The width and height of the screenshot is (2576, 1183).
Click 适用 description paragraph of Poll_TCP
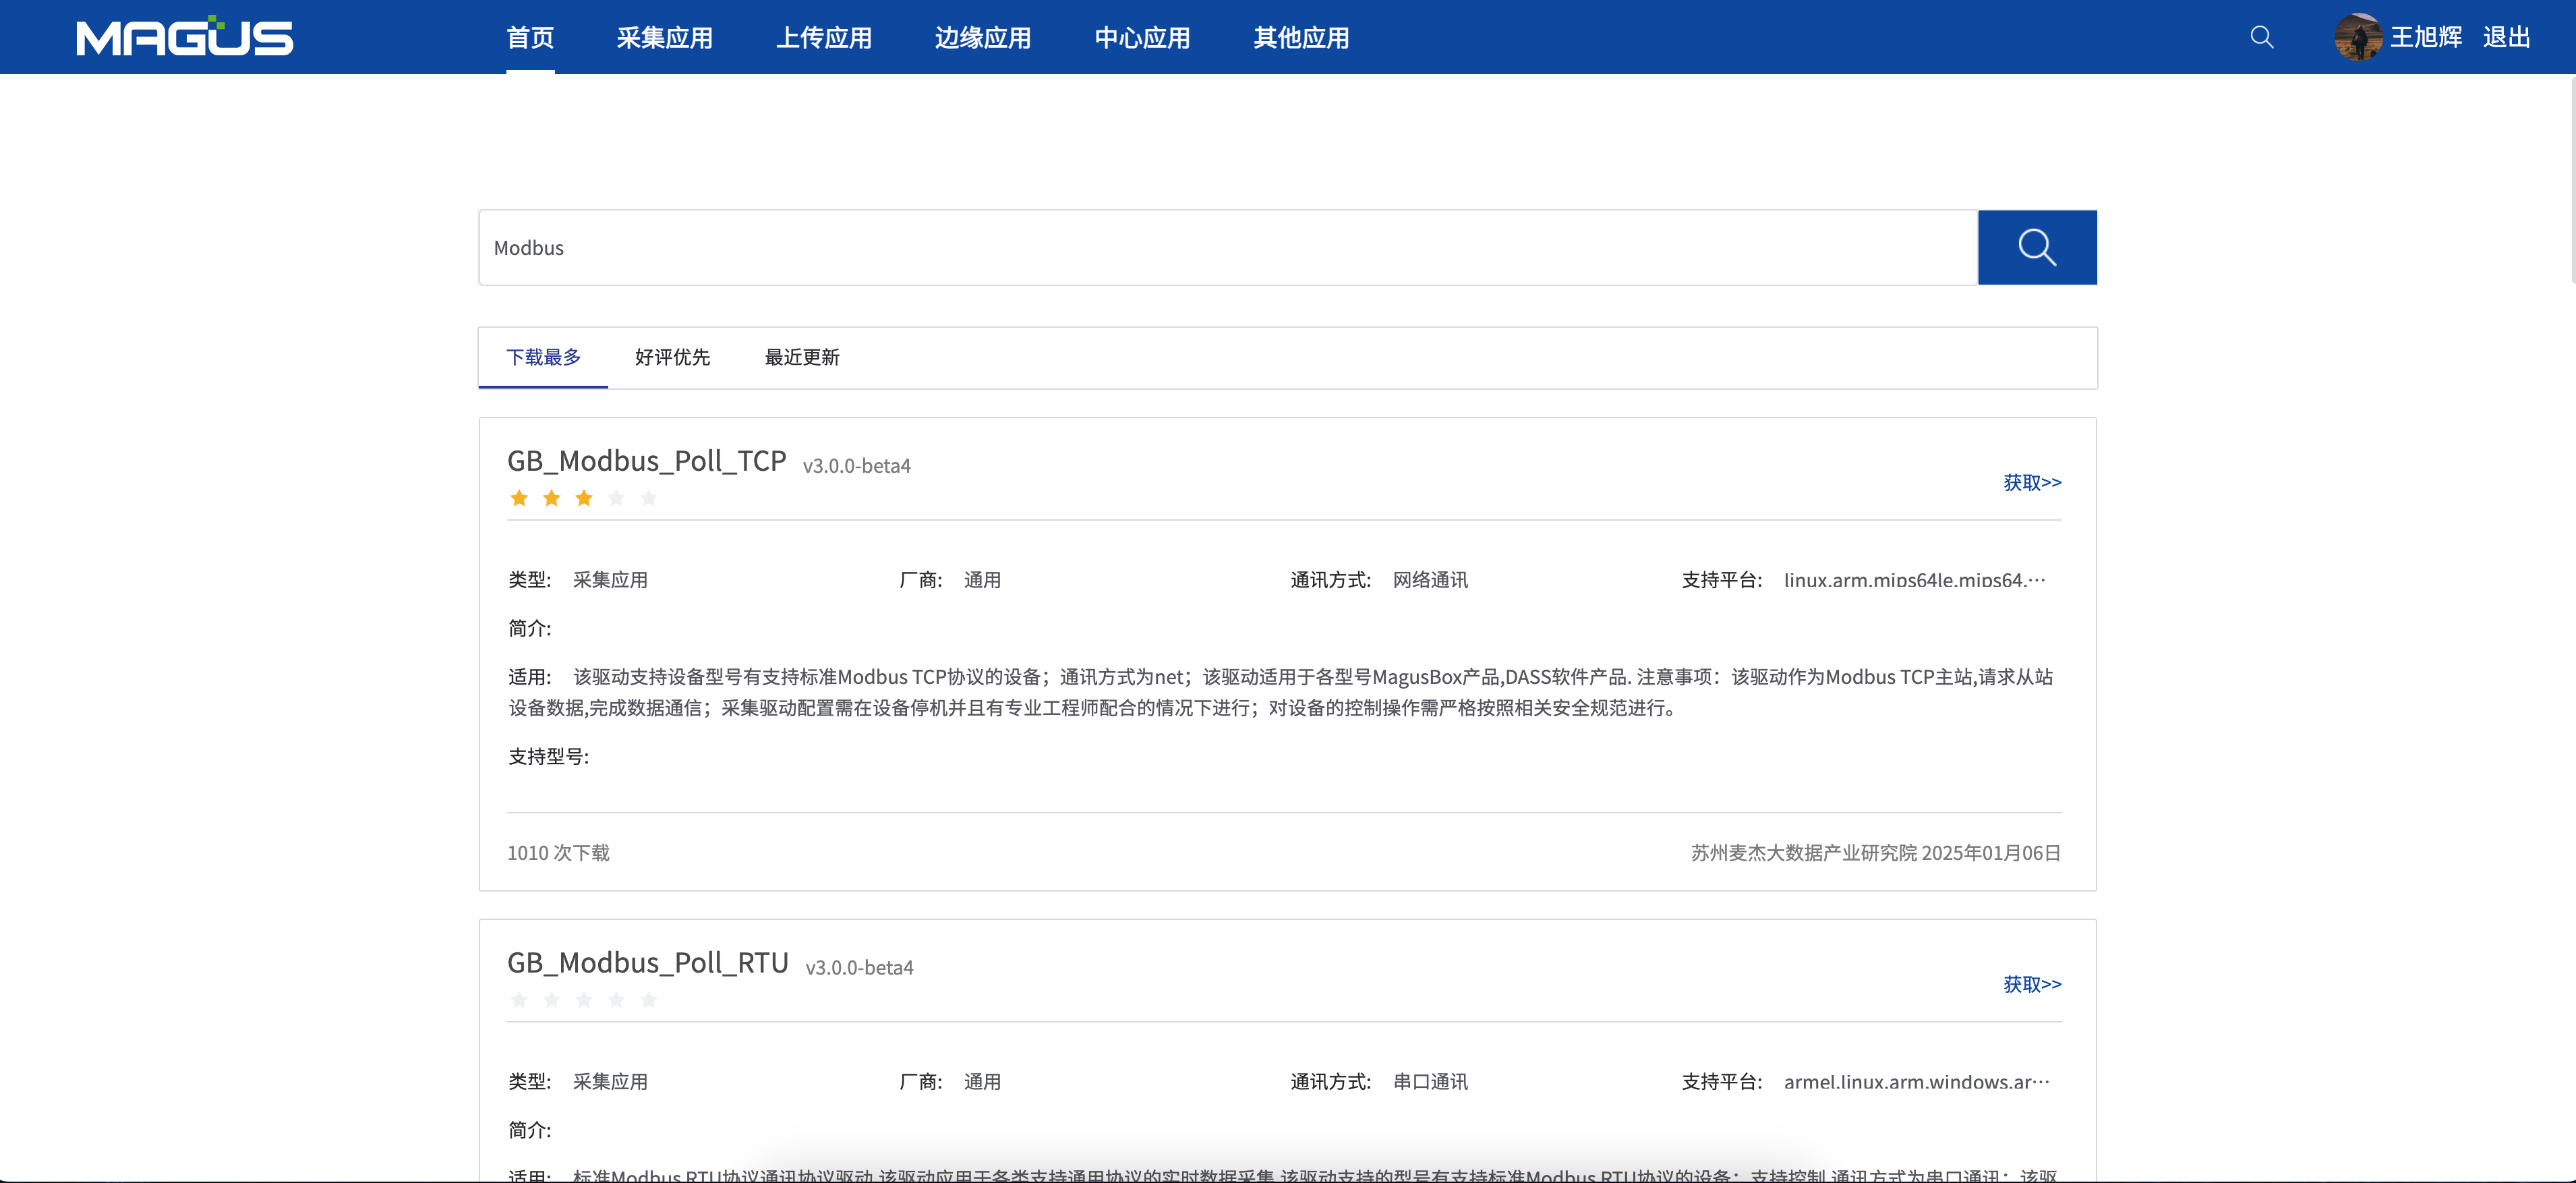[x=1281, y=692]
